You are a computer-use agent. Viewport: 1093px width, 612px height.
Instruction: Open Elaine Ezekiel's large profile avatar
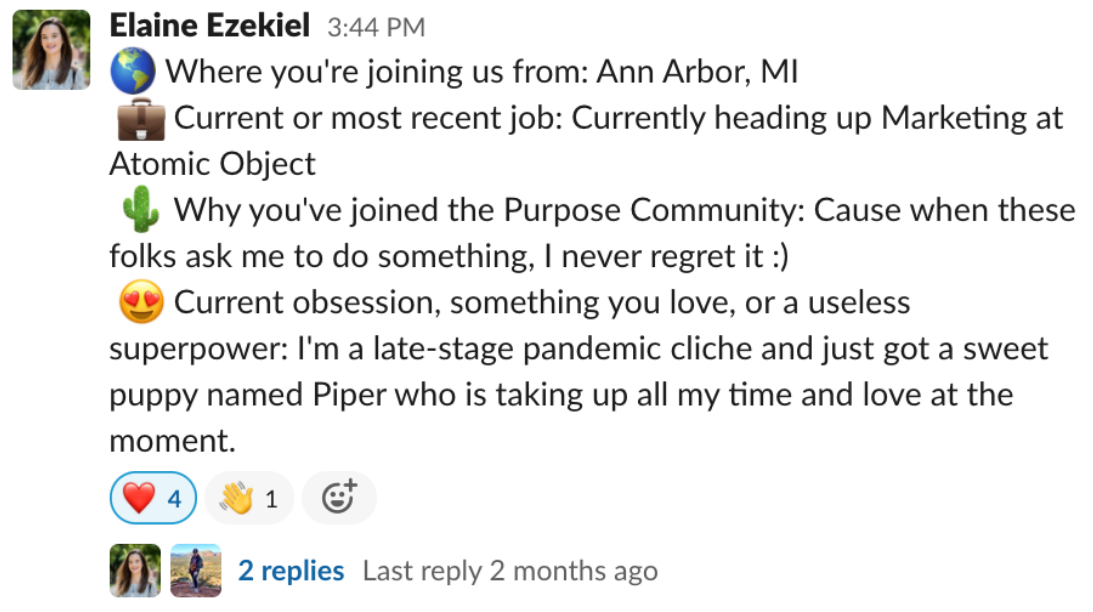click(x=51, y=50)
